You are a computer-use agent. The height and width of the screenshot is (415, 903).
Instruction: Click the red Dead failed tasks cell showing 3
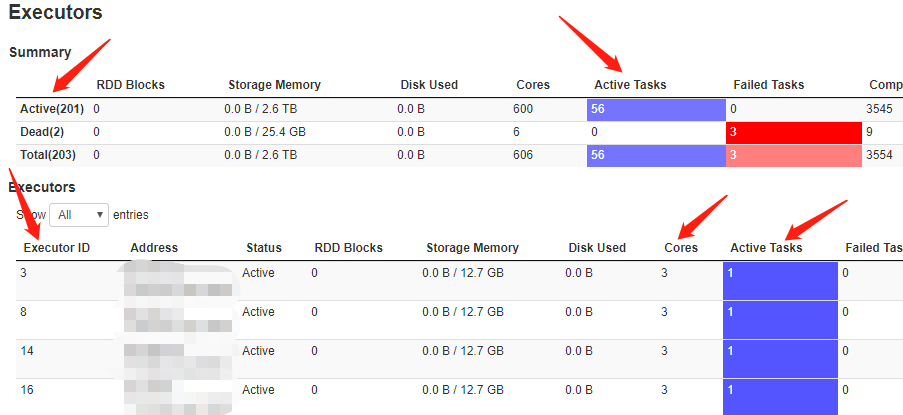[x=794, y=132]
